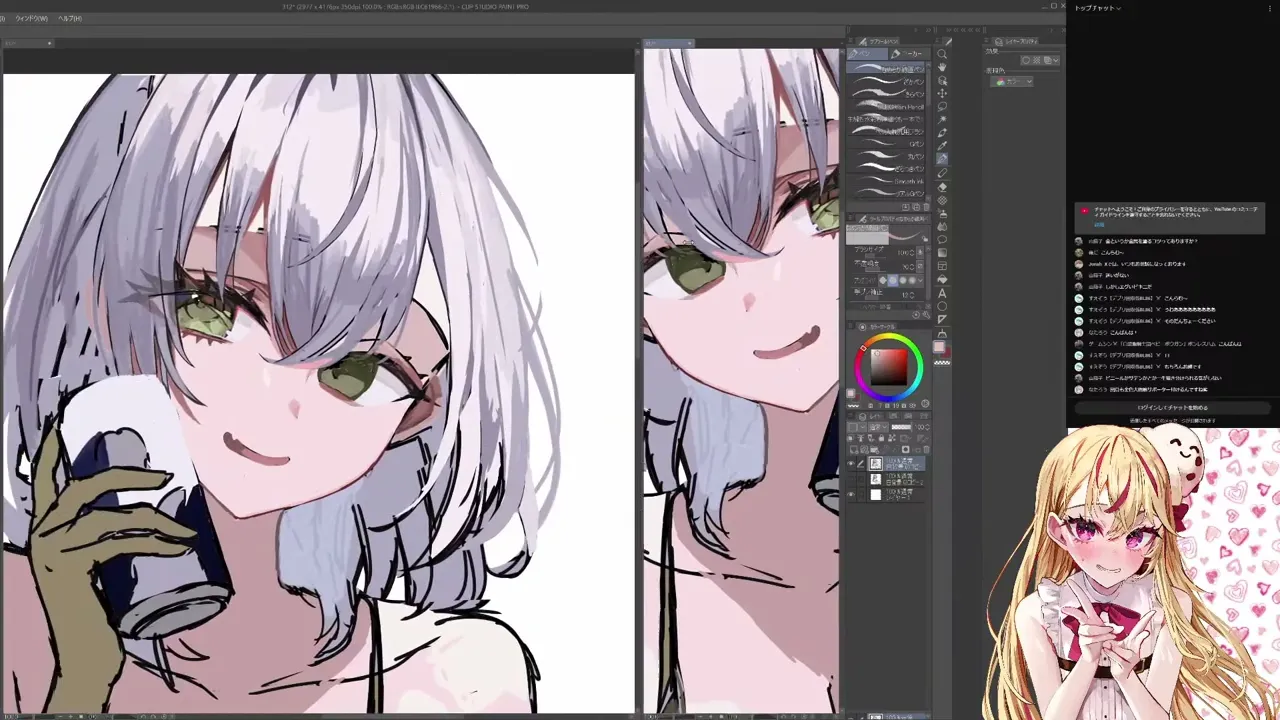Click the layer color effect icon
This screenshot has height=720, width=1280.
[1047, 60]
